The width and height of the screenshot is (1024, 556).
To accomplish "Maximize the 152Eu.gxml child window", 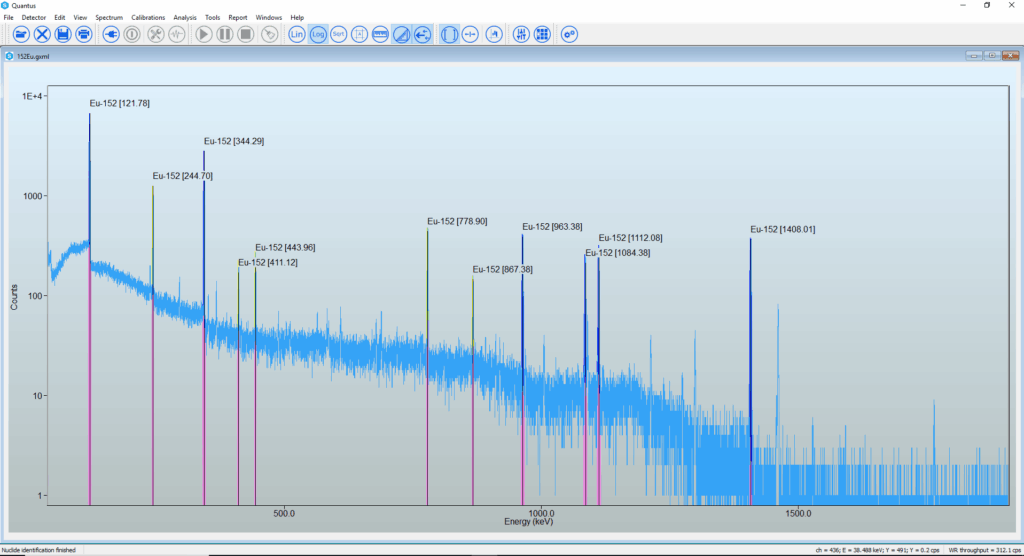I will pos(992,56).
